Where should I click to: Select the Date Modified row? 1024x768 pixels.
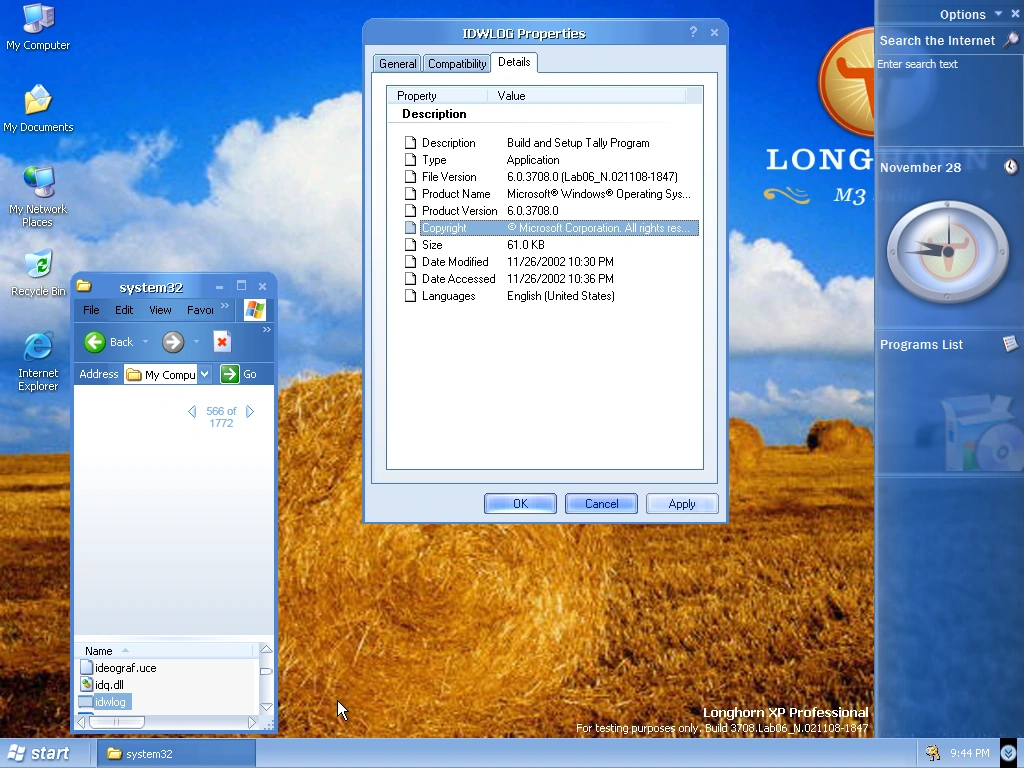click(x=551, y=261)
